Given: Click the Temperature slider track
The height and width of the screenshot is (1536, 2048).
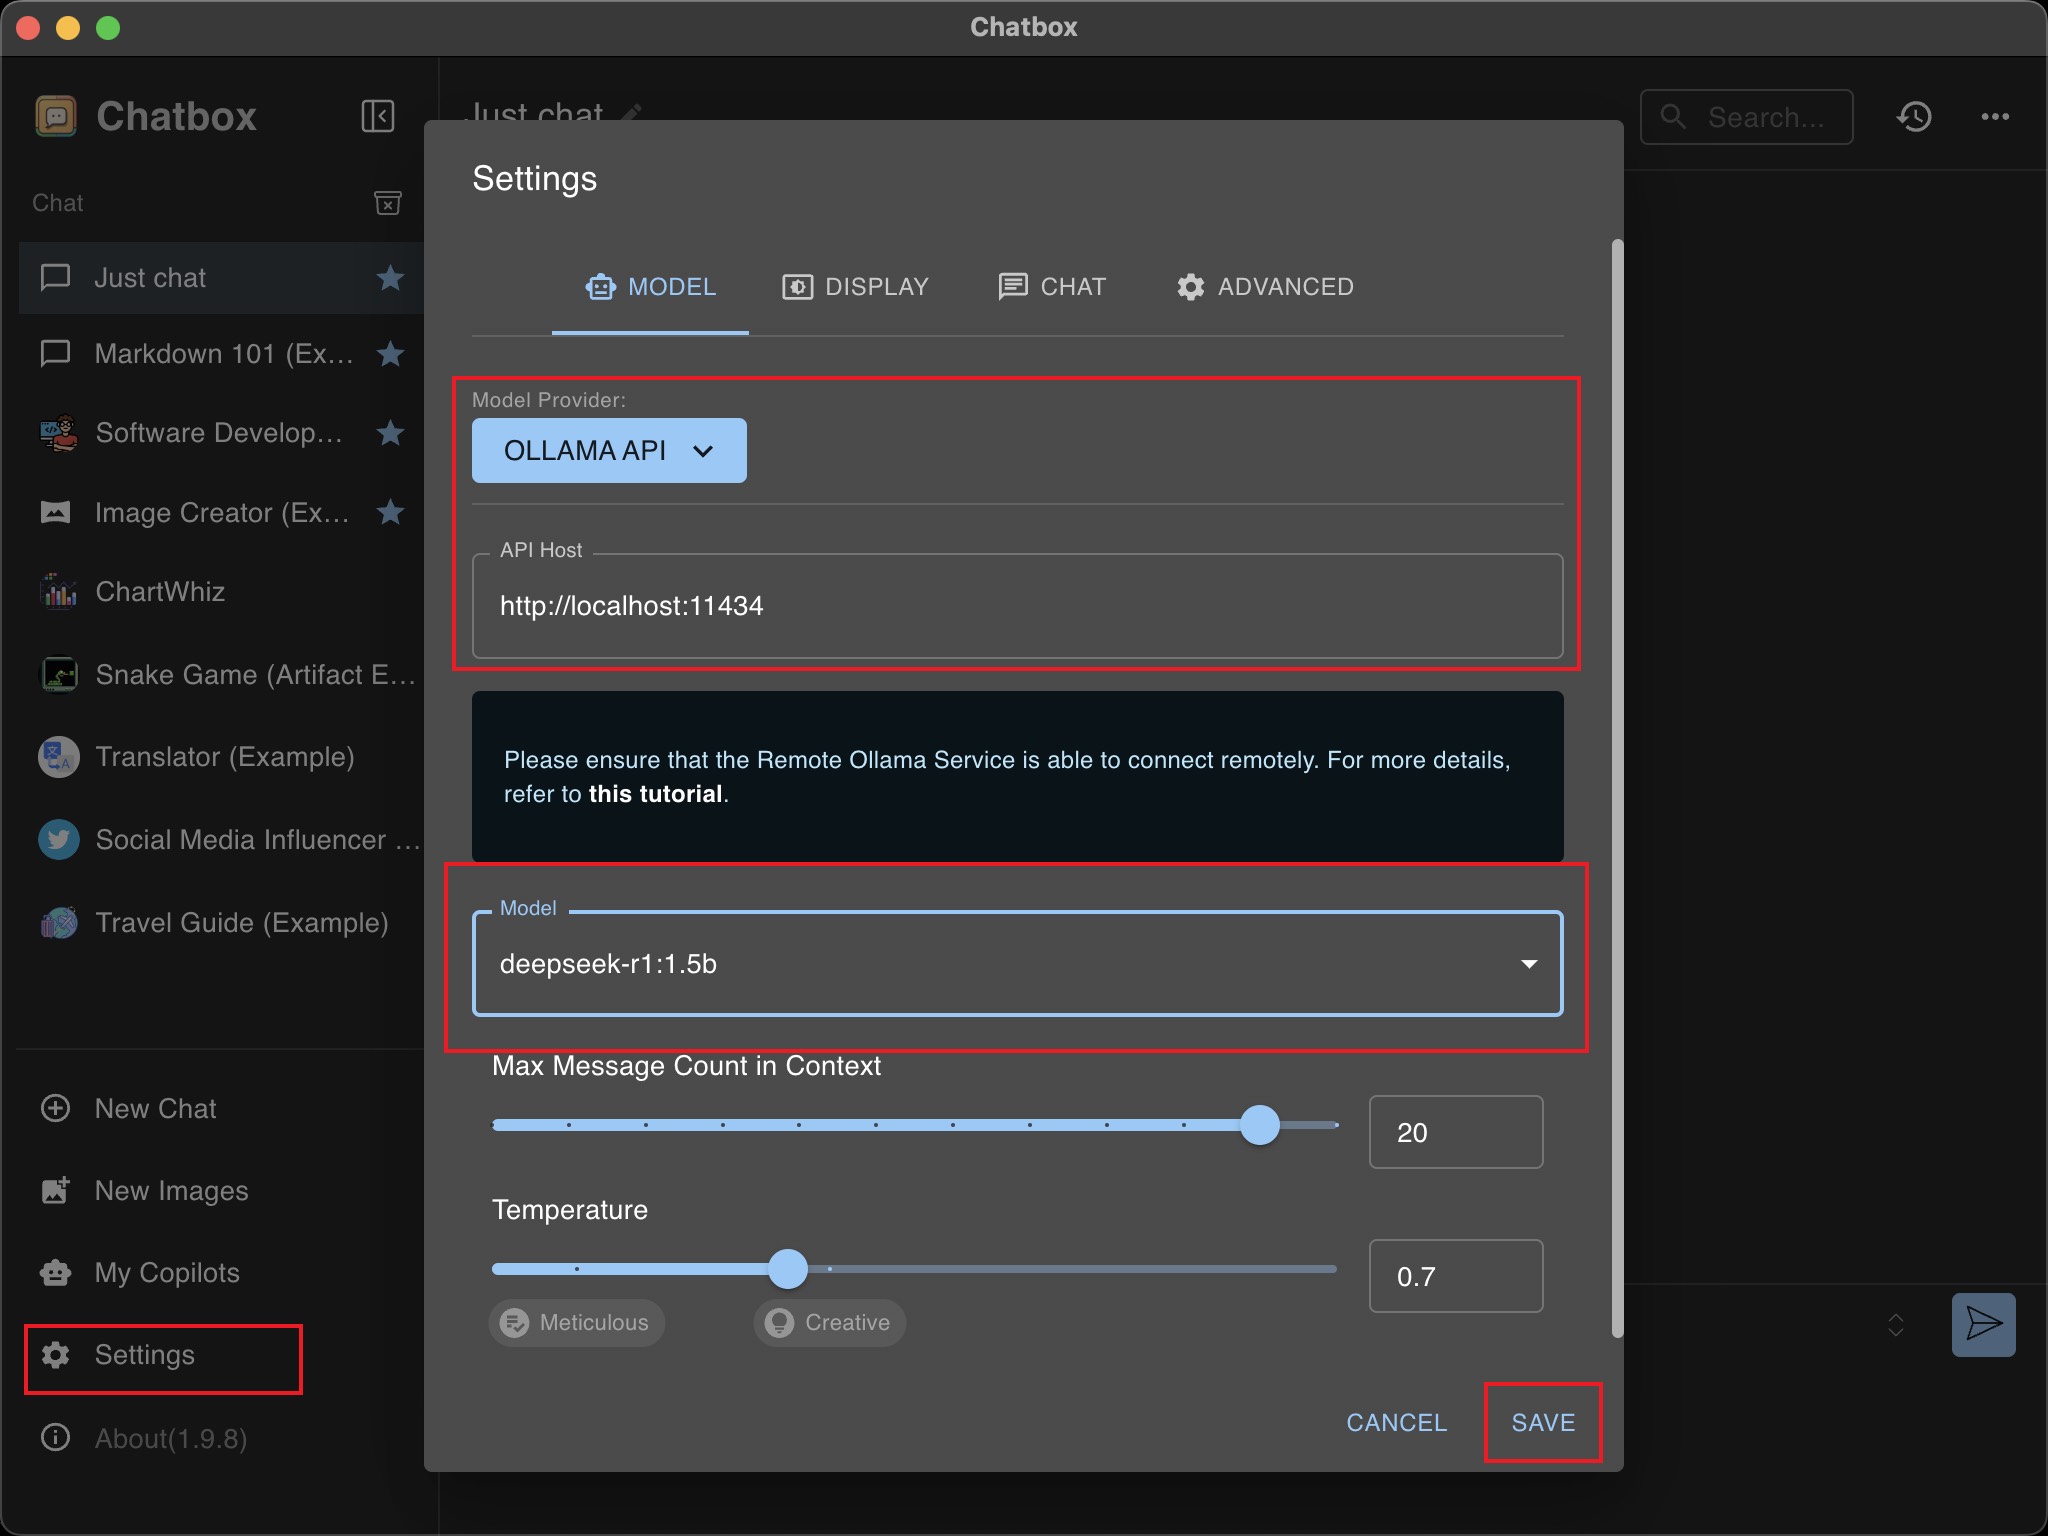Looking at the screenshot, I should (1050, 1269).
